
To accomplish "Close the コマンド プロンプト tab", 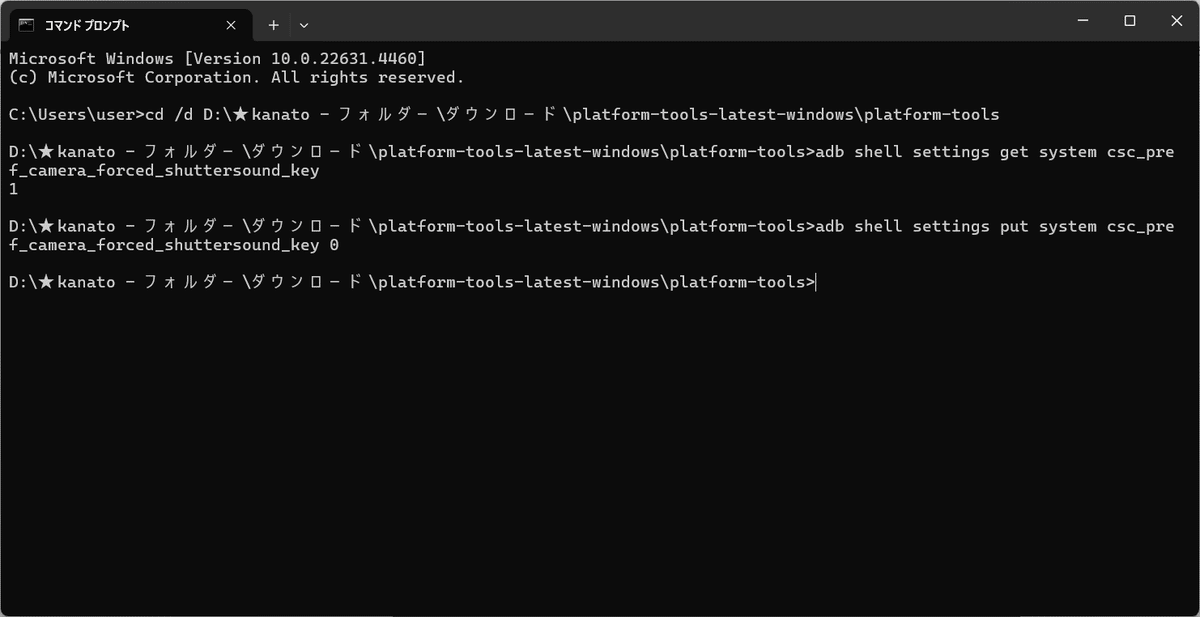I will point(229,24).
